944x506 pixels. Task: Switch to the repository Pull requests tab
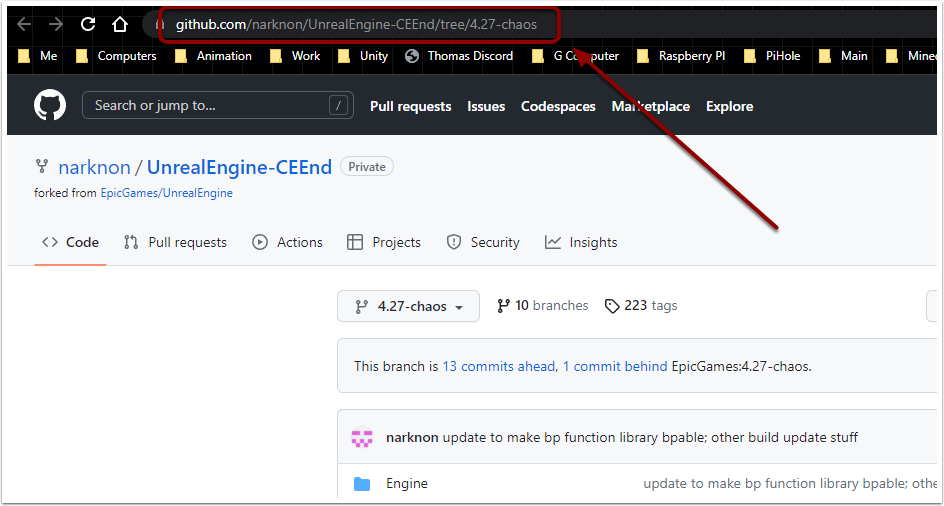pos(175,242)
